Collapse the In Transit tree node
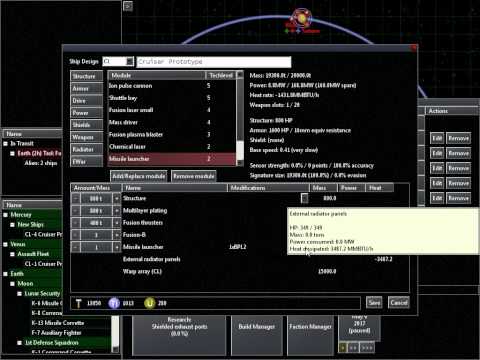This screenshot has height=360, width=480. [x=5, y=144]
